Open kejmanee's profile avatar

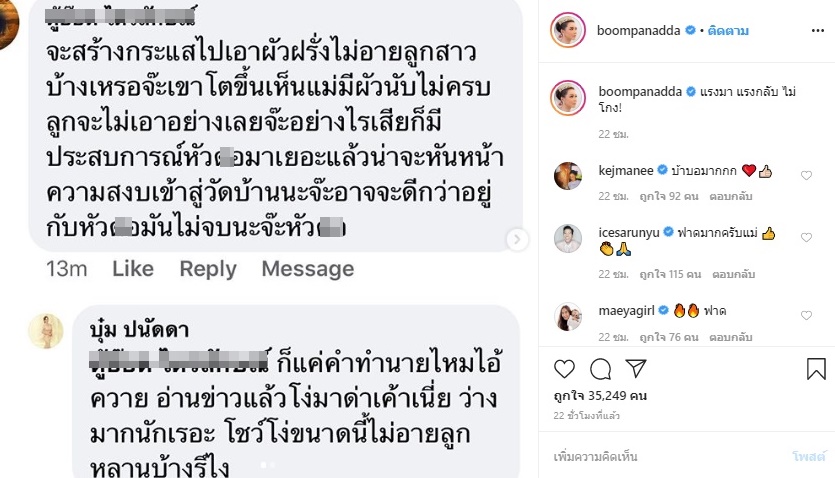[x=568, y=176]
